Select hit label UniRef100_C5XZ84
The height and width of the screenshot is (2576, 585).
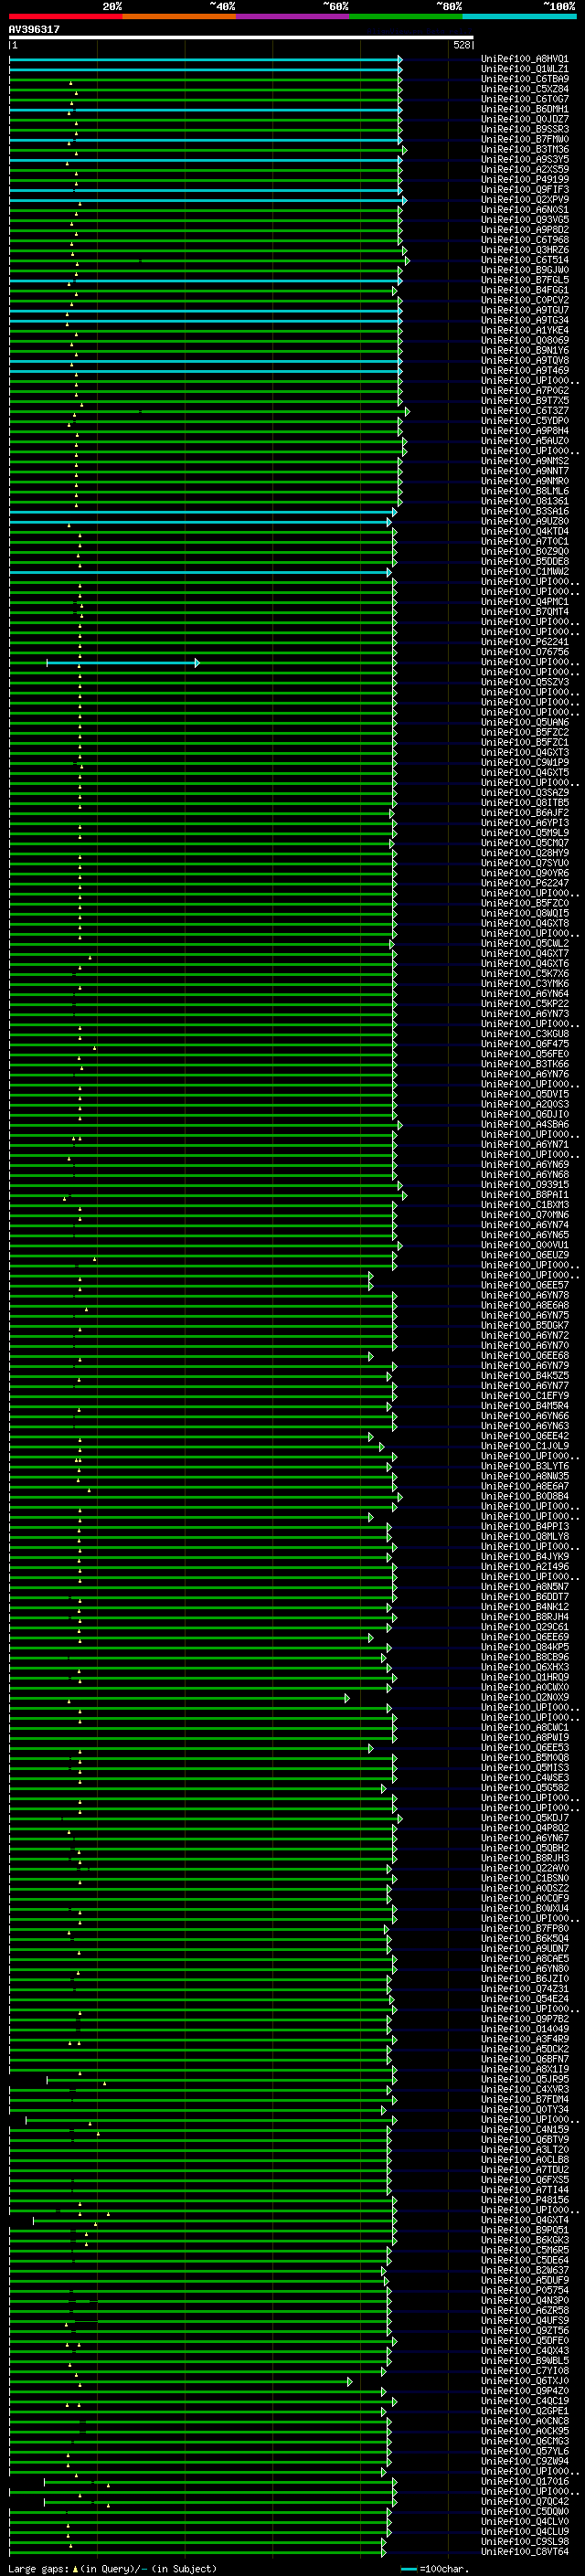(x=525, y=89)
